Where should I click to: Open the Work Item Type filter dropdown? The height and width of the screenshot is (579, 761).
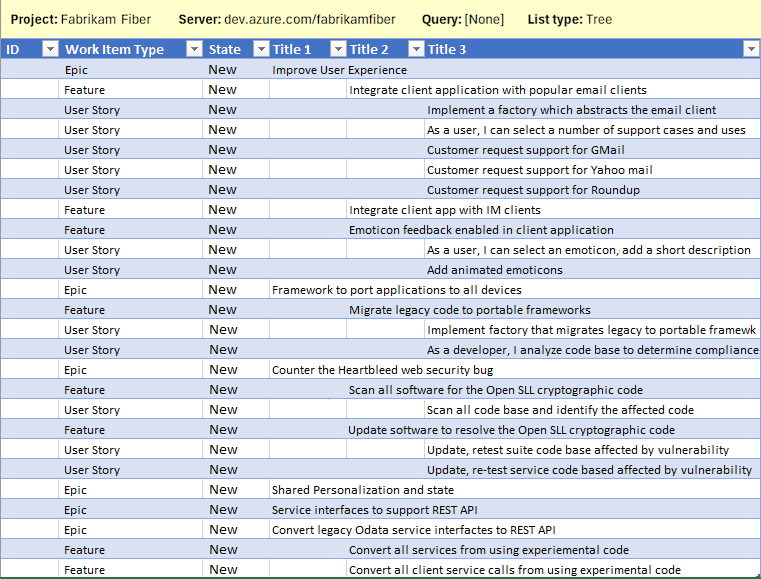(194, 49)
